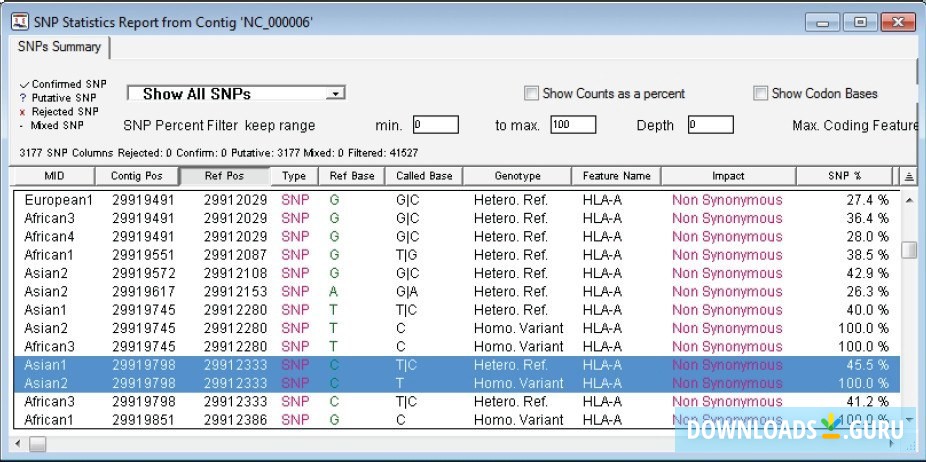This screenshot has height=462, width=926.
Task: Sort by the Contig Pos column header
Action: point(136,176)
